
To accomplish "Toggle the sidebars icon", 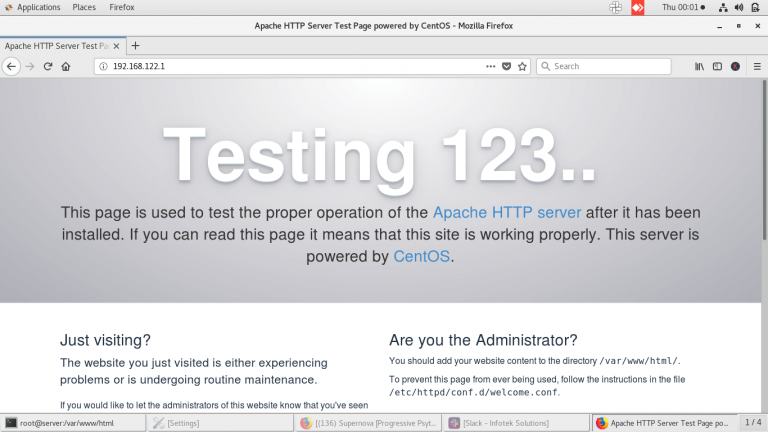I will 717,66.
